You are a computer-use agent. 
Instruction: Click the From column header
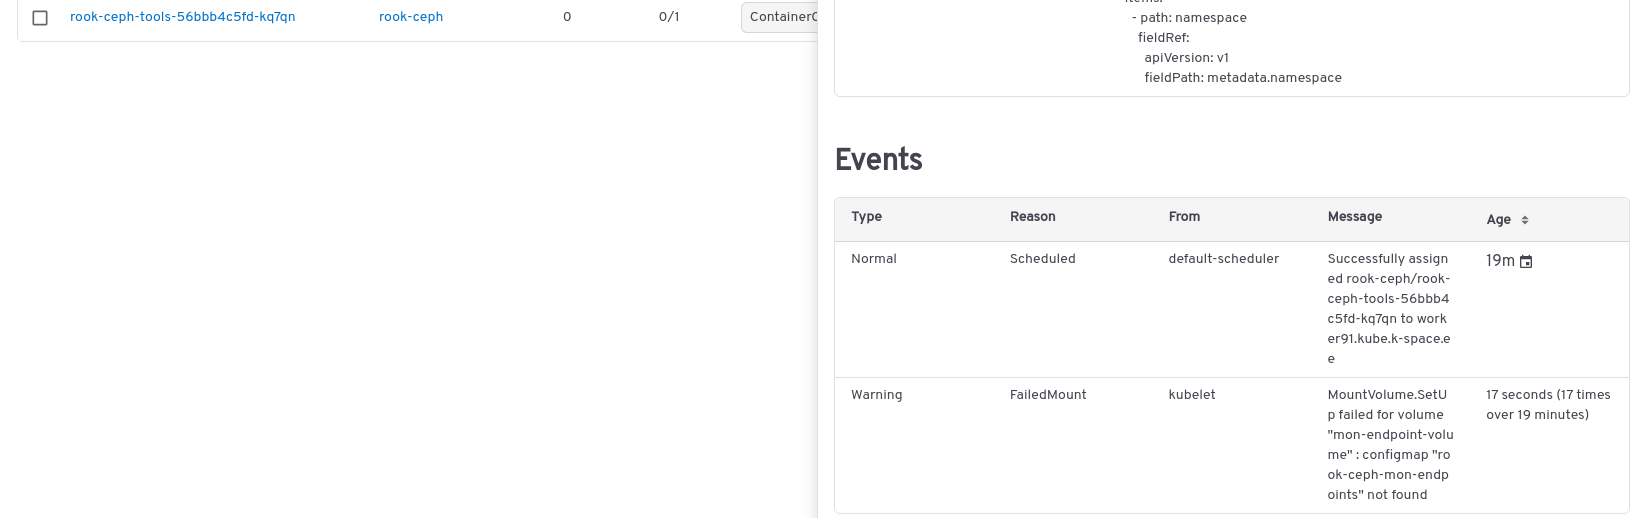pos(1184,217)
